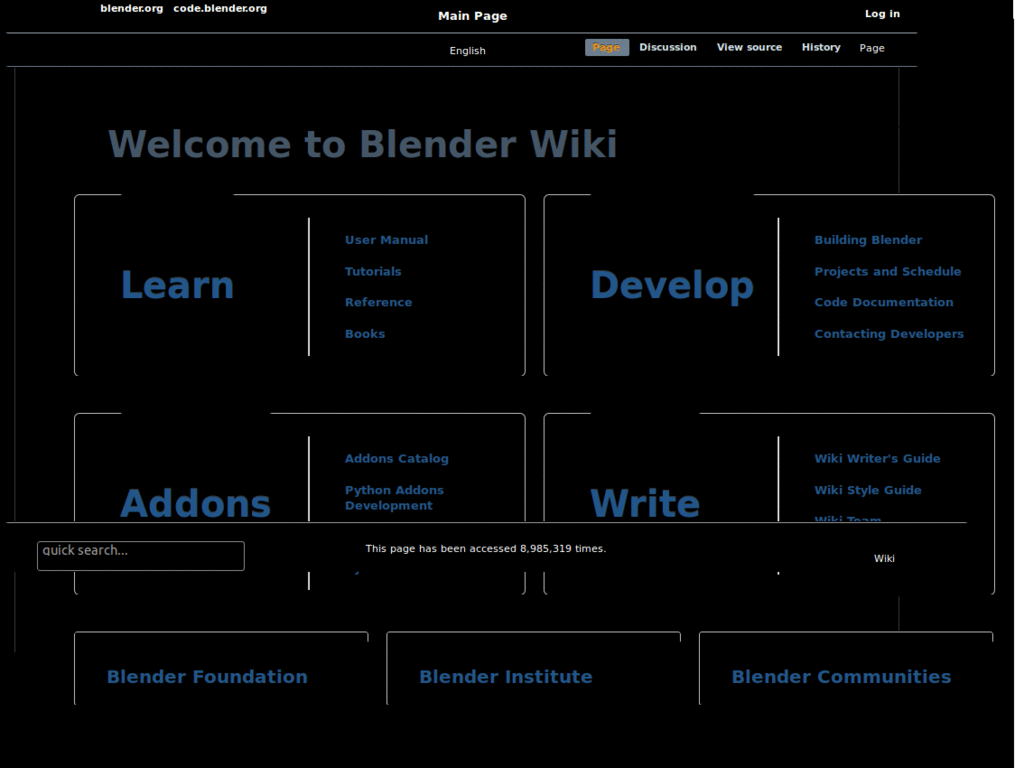The height and width of the screenshot is (768, 1024).
Task: Click the View source tab
Action: 749,47
